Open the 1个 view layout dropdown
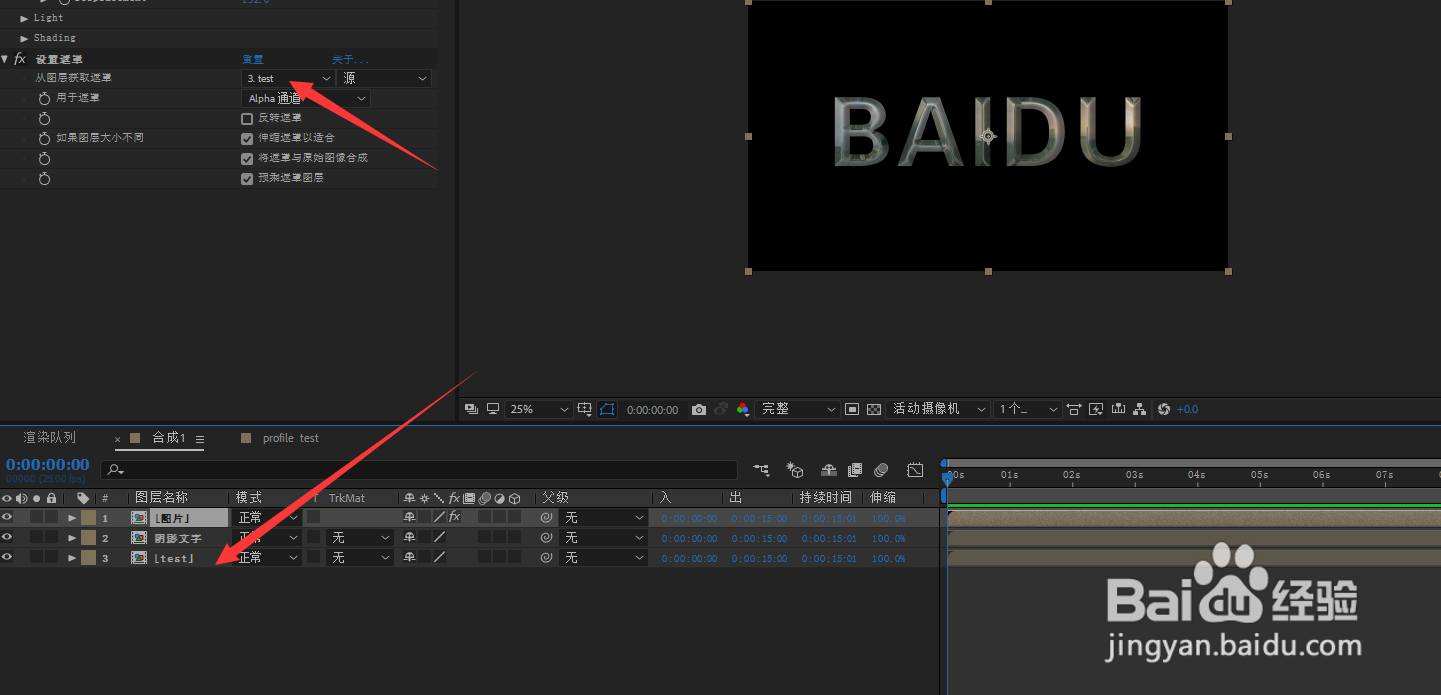The image size is (1441, 695). [1027, 409]
